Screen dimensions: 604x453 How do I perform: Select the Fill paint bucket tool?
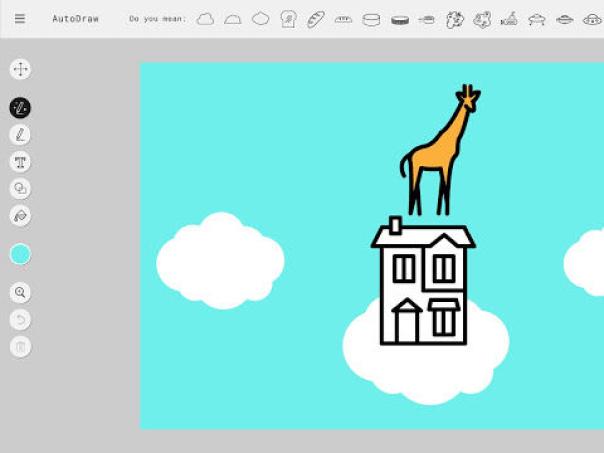coord(20,215)
